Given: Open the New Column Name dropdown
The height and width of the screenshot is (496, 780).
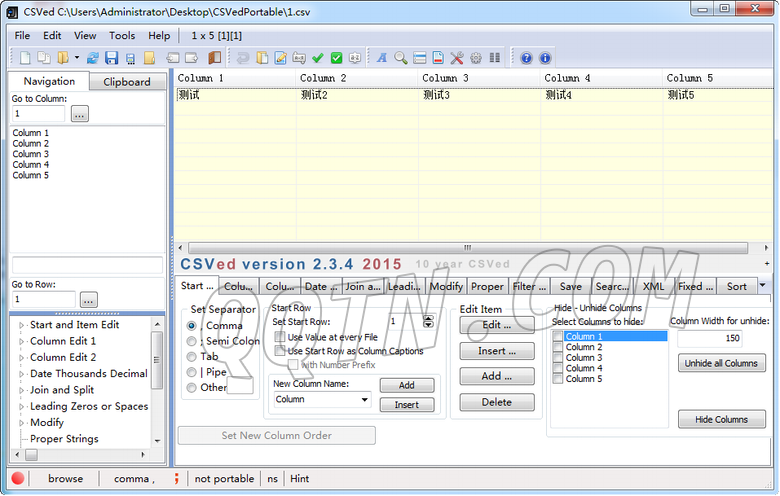Looking at the screenshot, I should [363, 399].
